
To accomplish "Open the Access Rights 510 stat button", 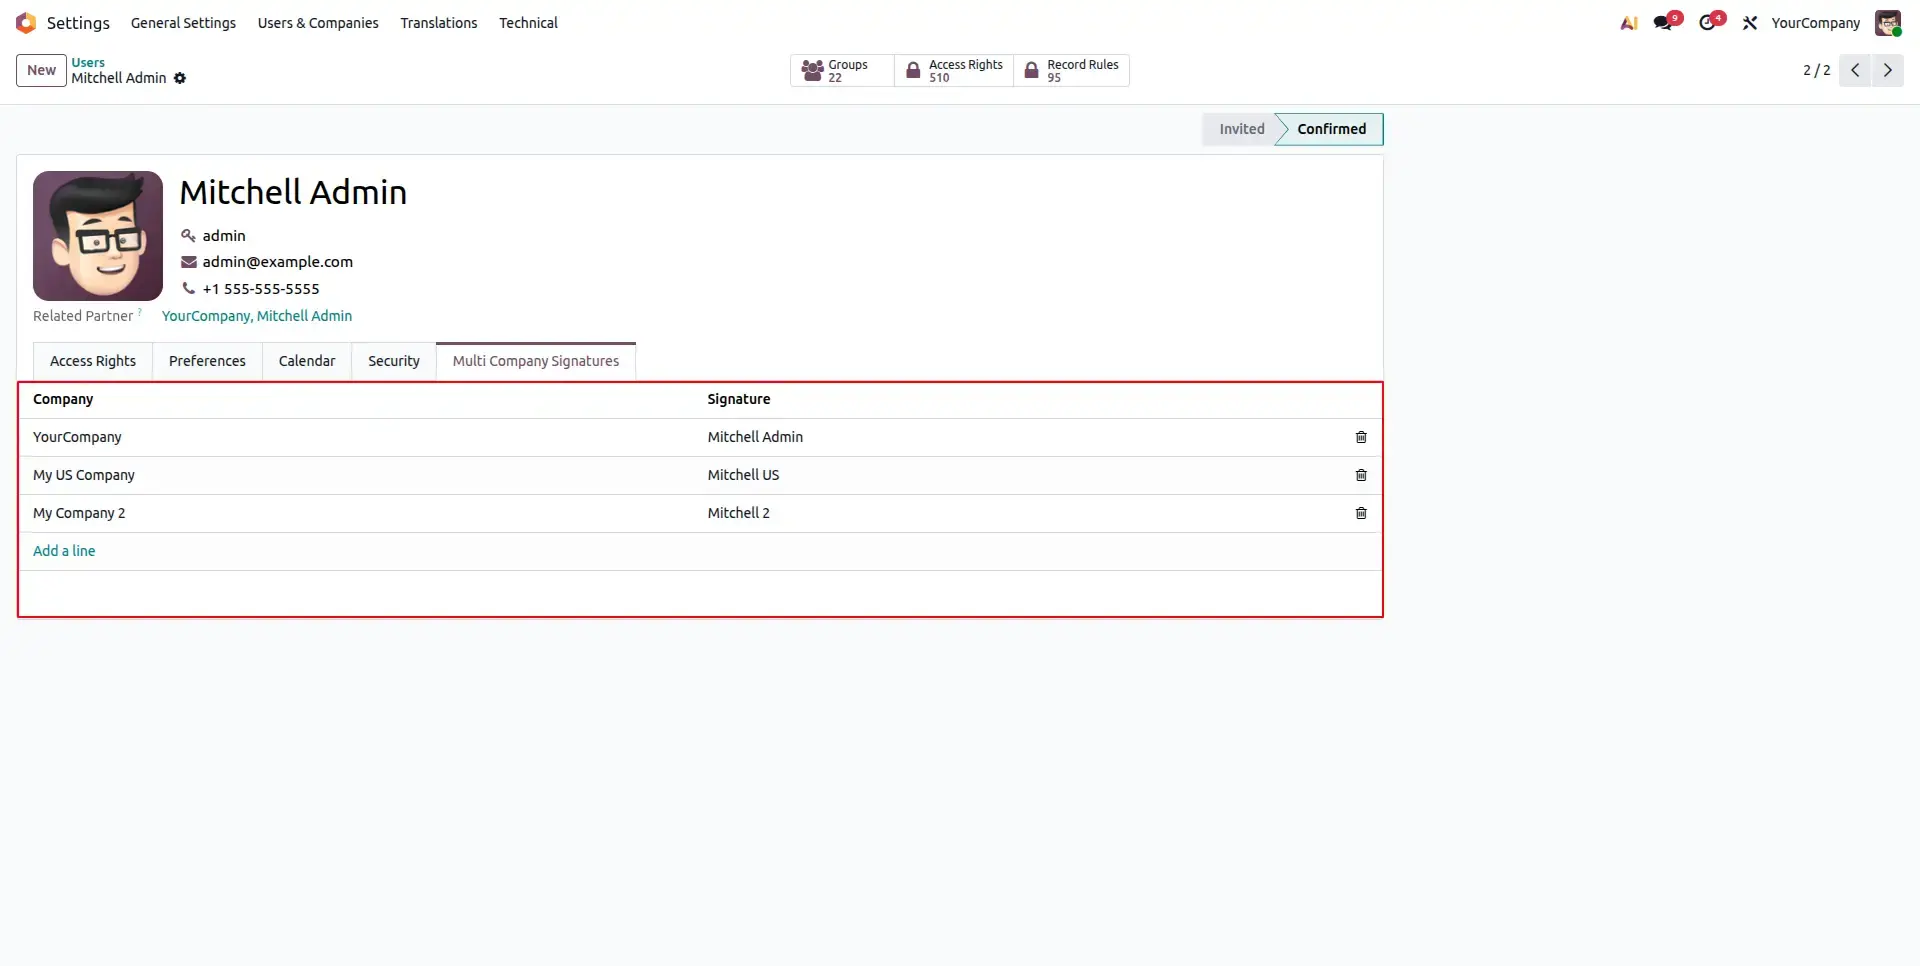I will click(x=954, y=70).
